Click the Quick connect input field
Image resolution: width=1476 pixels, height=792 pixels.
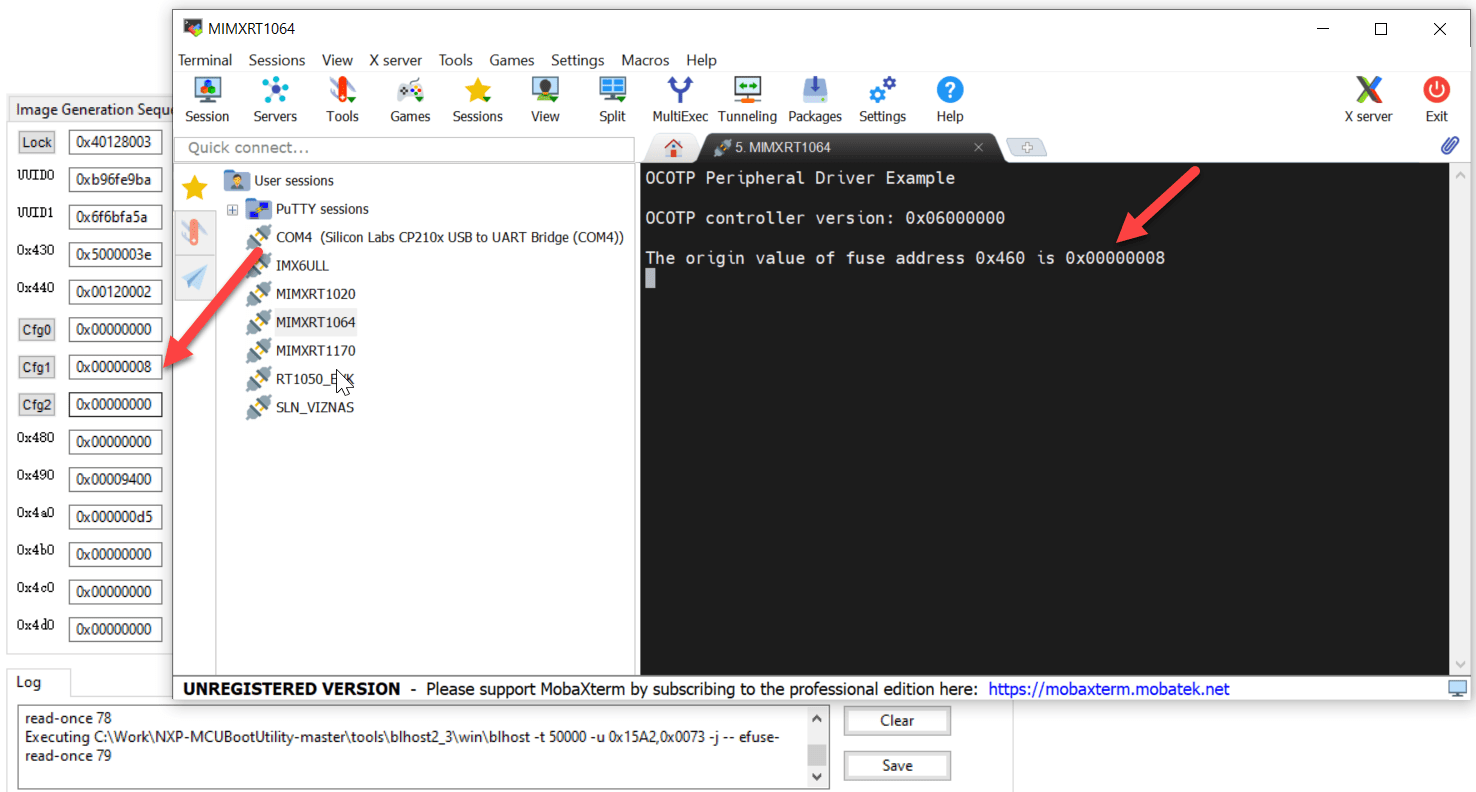point(405,148)
